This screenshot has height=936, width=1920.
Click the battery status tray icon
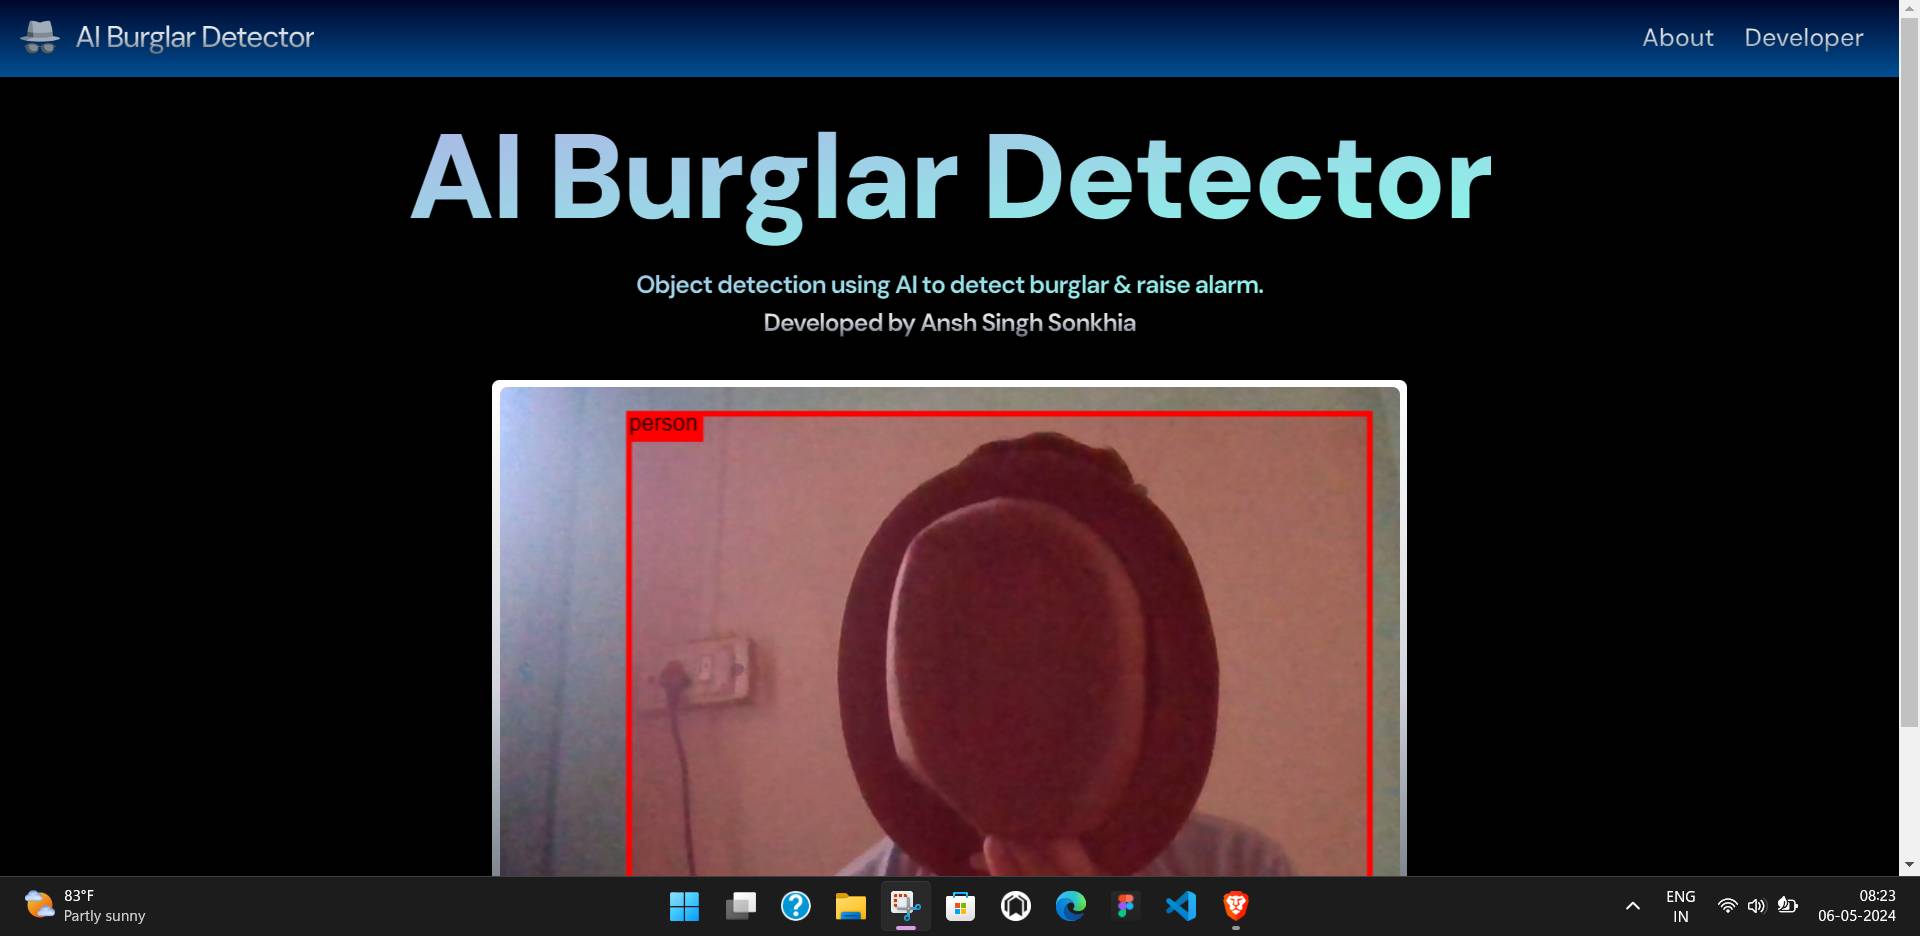(1788, 906)
